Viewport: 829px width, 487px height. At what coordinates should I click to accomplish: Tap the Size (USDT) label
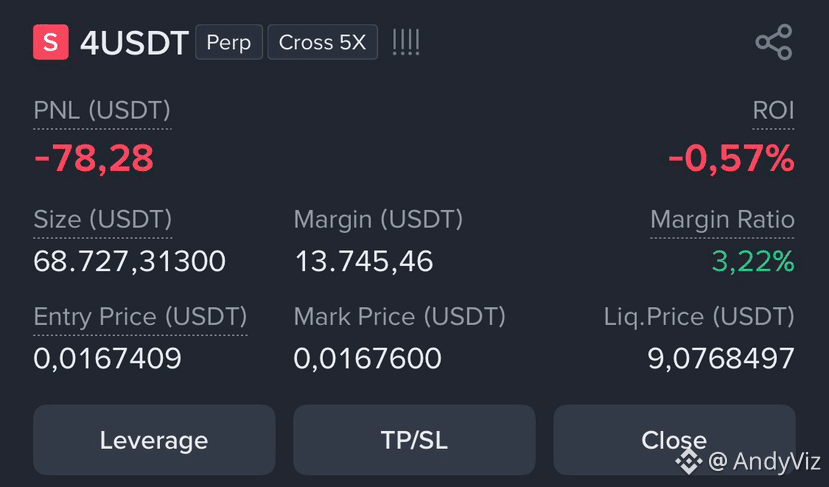click(103, 219)
